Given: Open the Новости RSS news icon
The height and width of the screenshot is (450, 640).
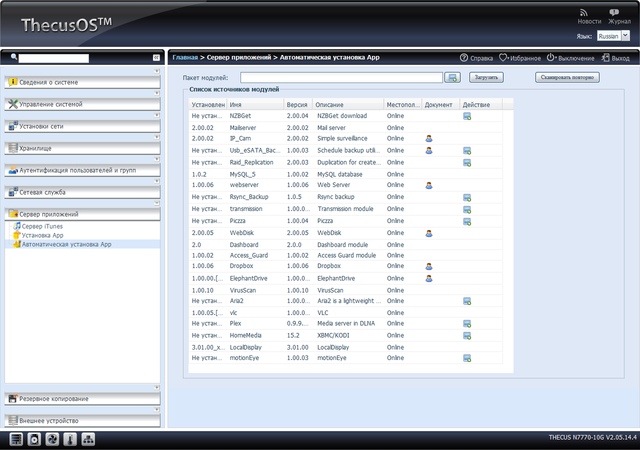Looking at the screenshot, I should (x=584, y=13).
